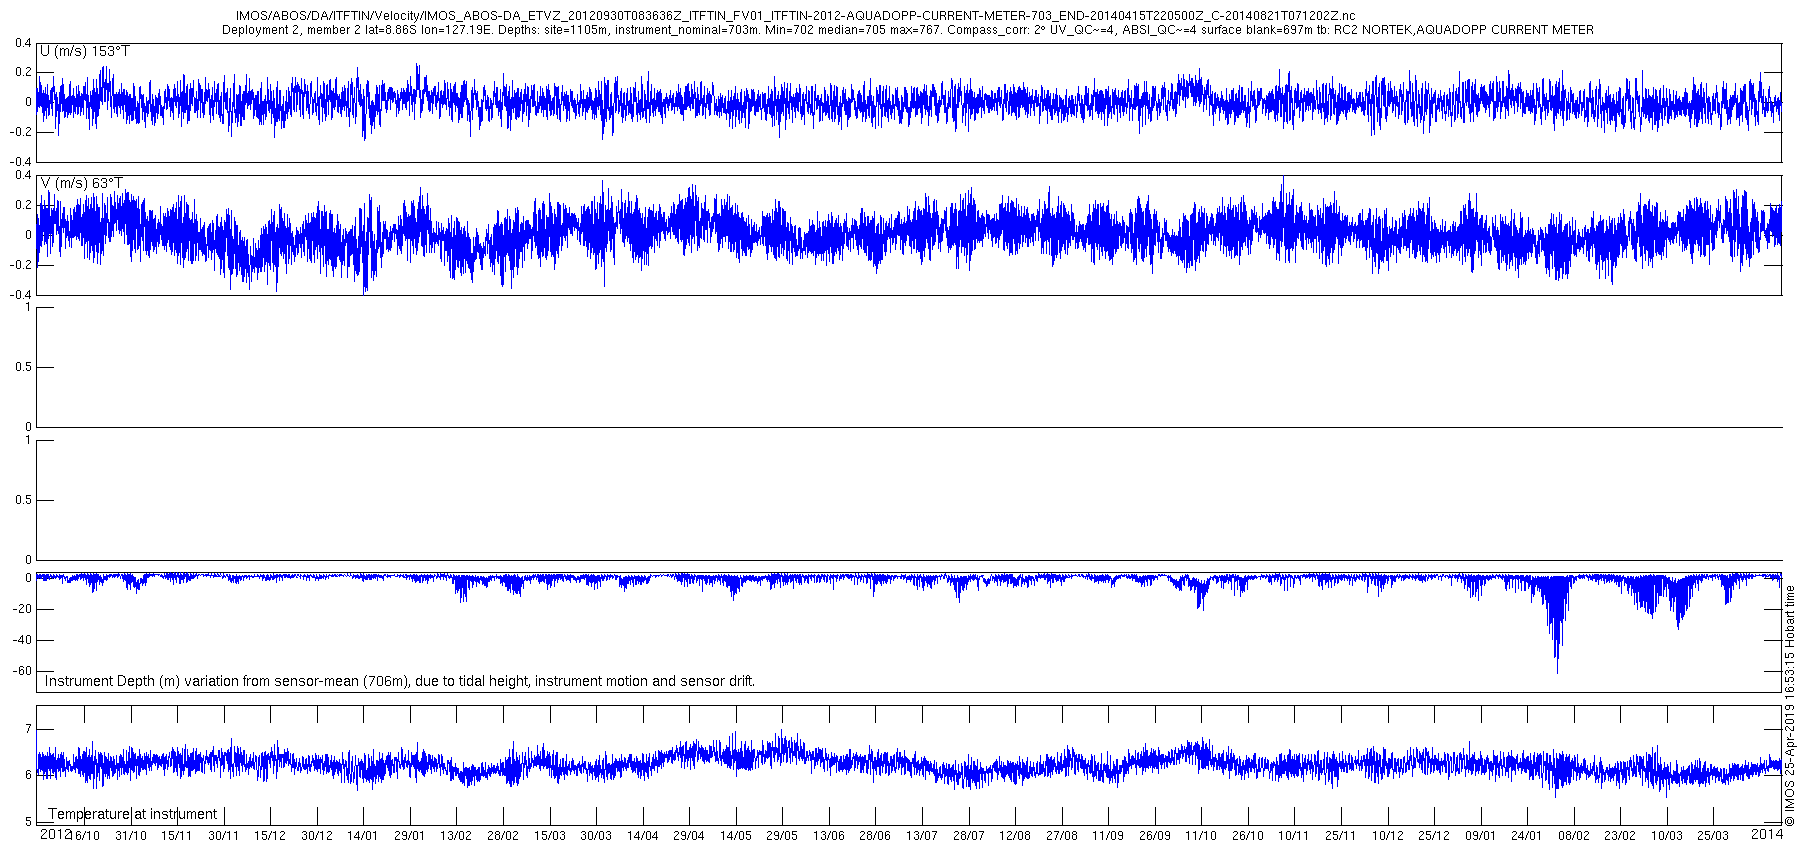Pick the '29/04' date tick label

coord(689,836)
